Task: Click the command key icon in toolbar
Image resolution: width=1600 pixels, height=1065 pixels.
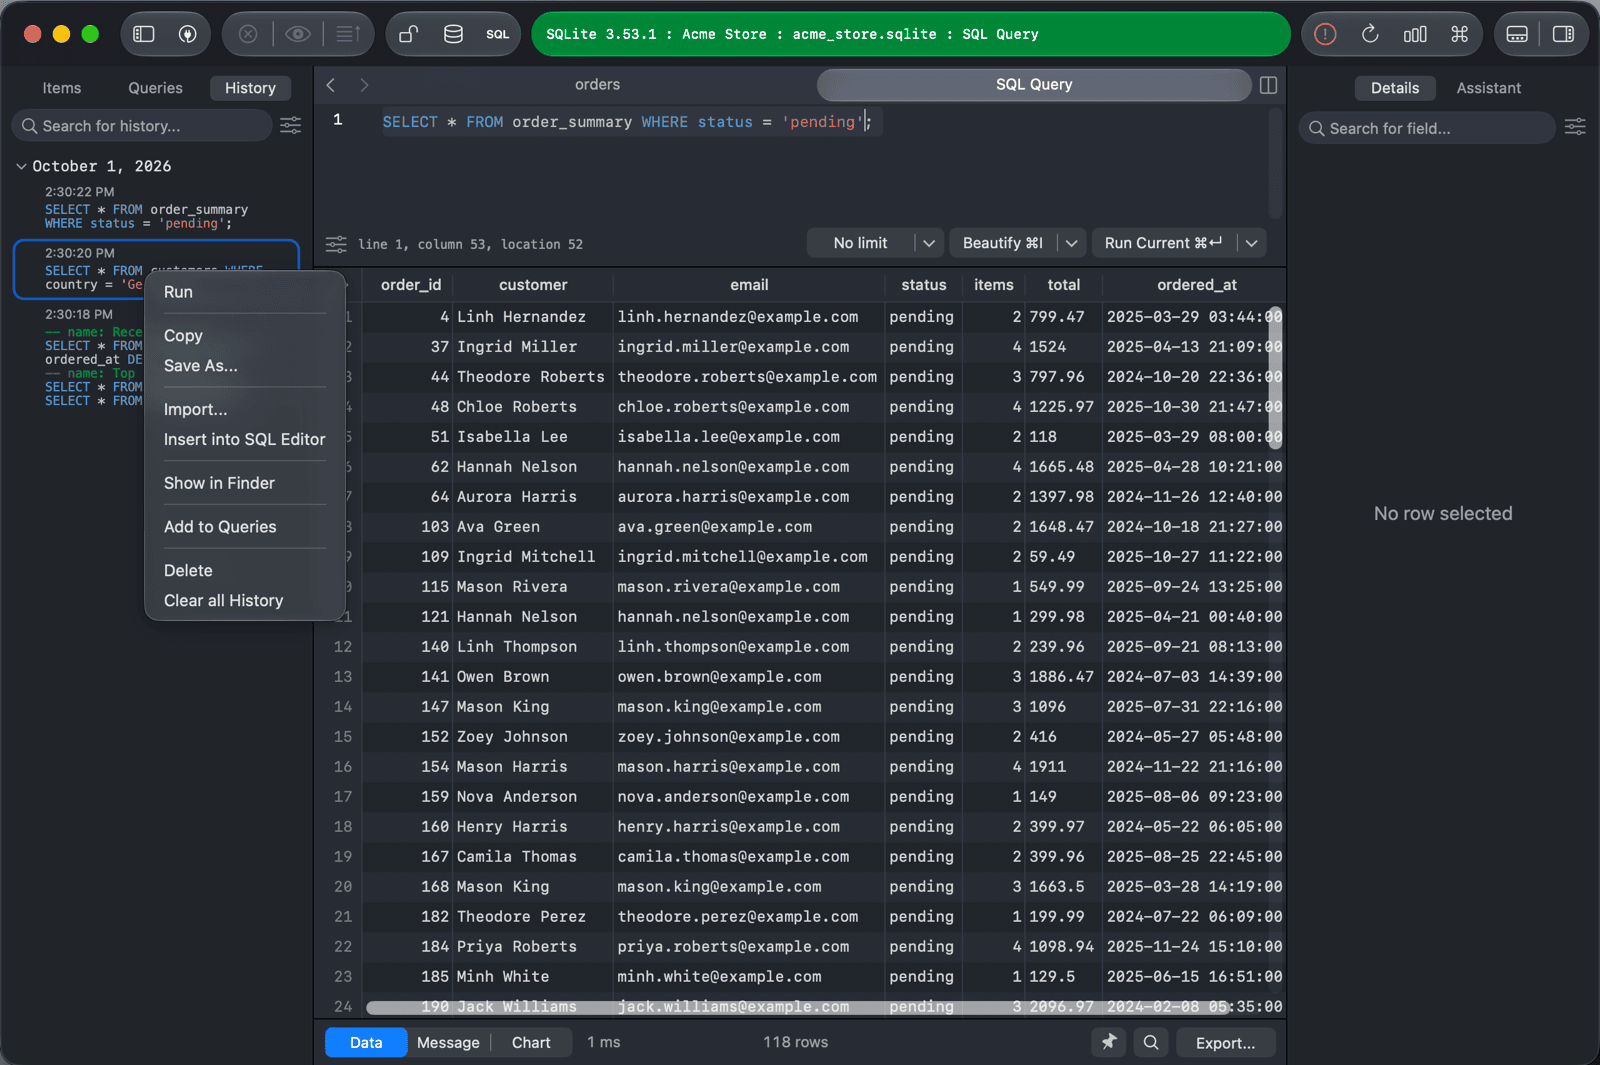Action: click(1460, 34)
